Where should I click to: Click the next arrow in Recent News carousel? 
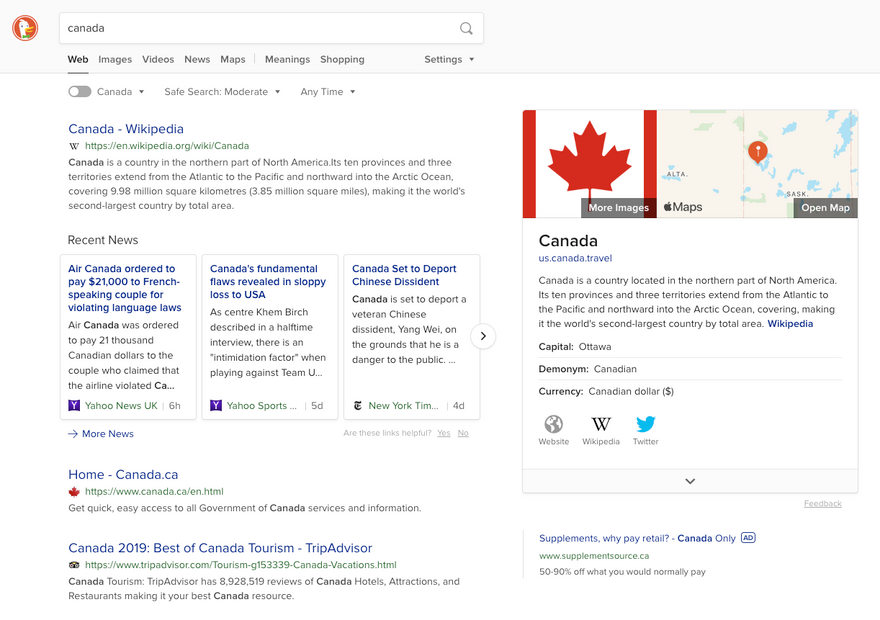tap(483, 336)
